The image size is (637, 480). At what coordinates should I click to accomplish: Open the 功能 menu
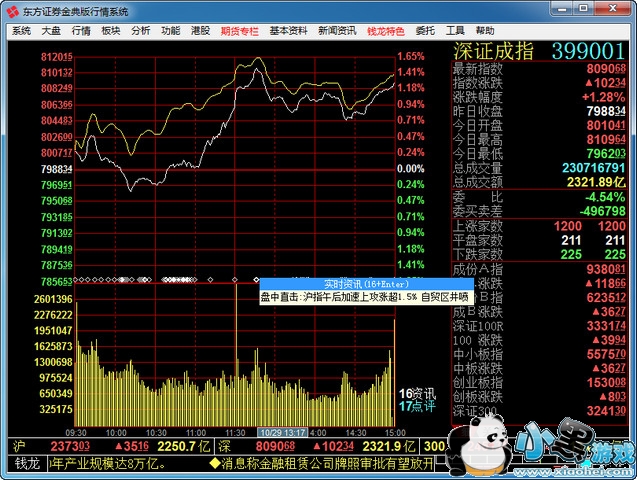(x=171, y=31)
